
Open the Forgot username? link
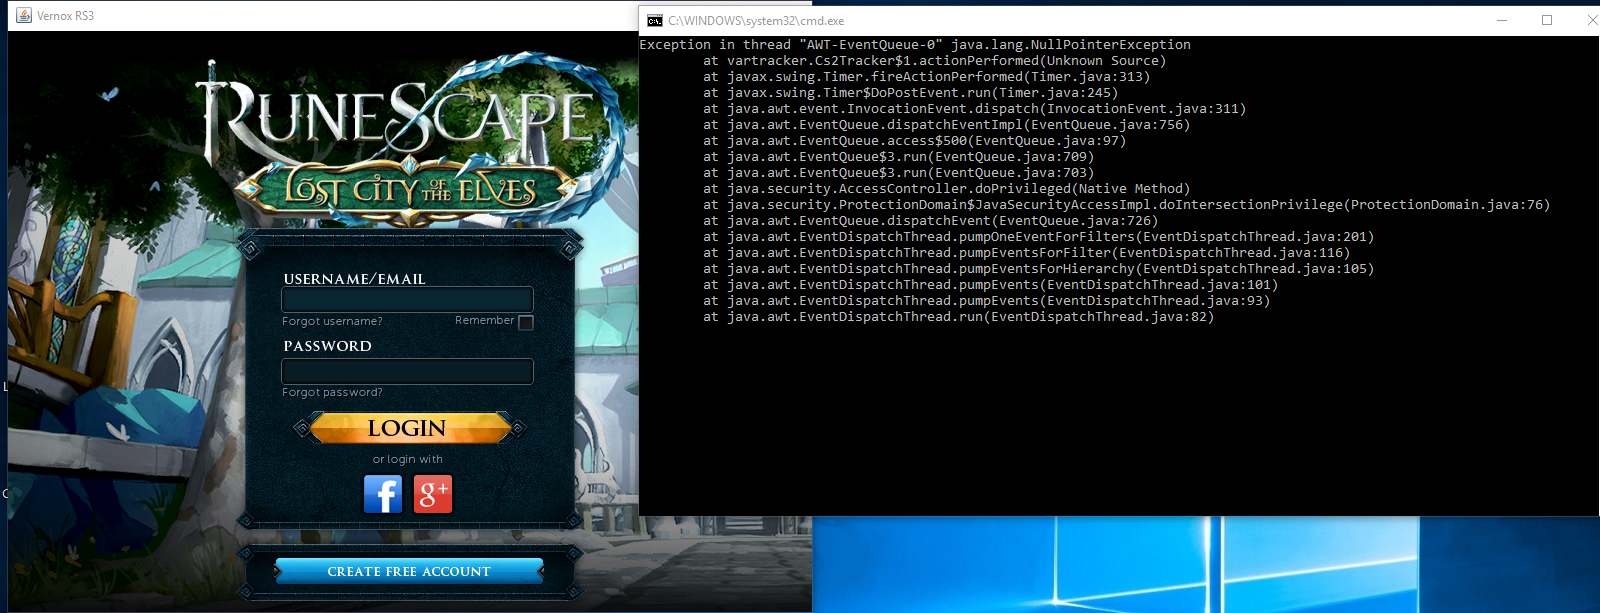(x=332, y=321)
